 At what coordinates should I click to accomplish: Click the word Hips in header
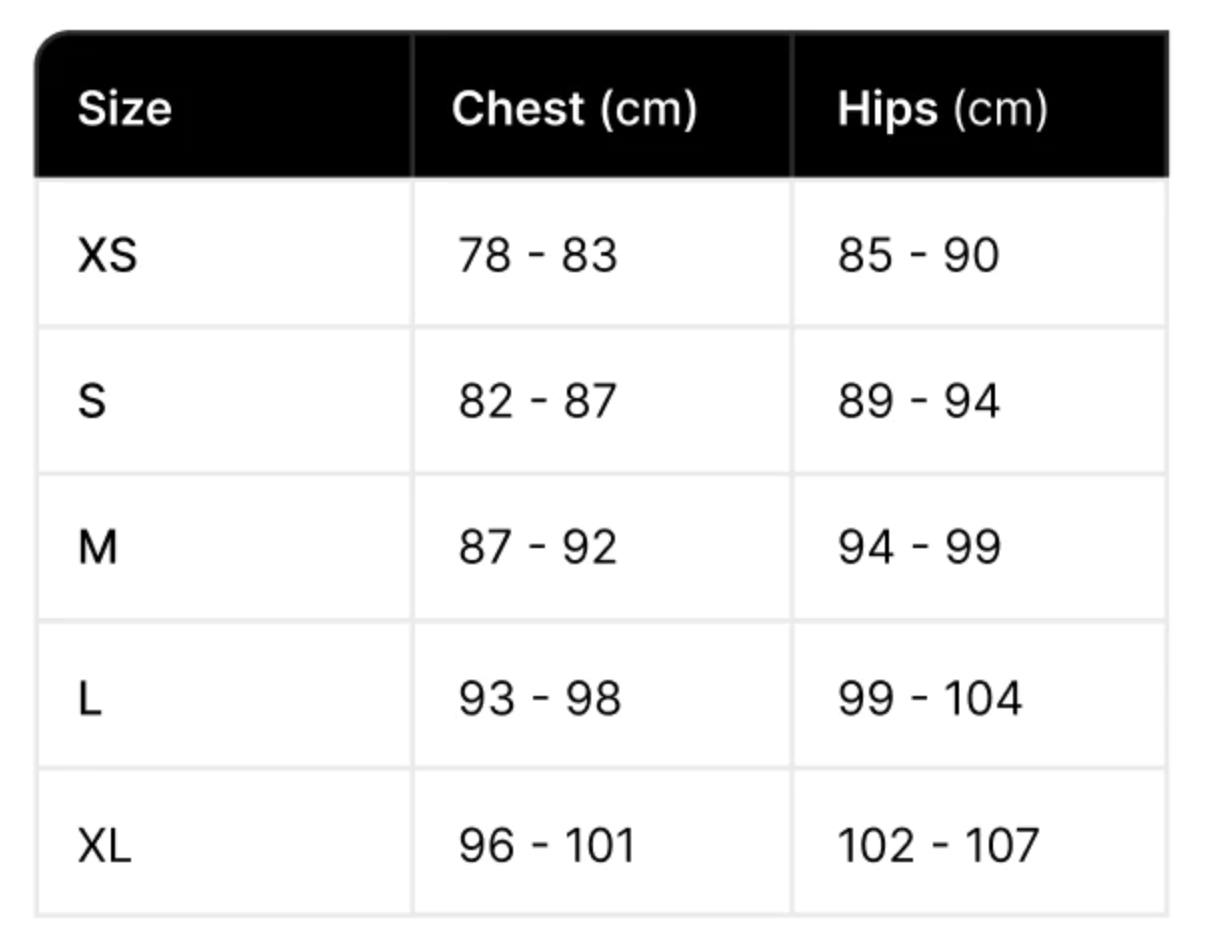[887, 108]
